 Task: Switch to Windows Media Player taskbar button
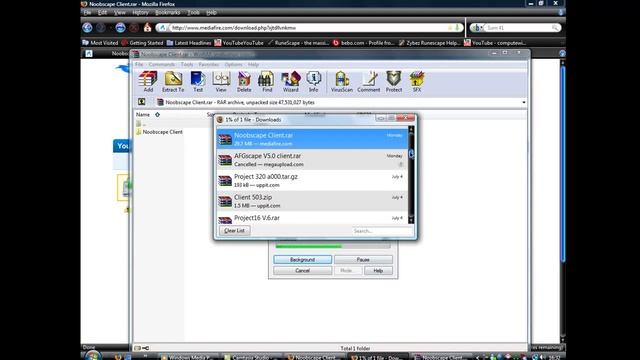tap(187, 357)
